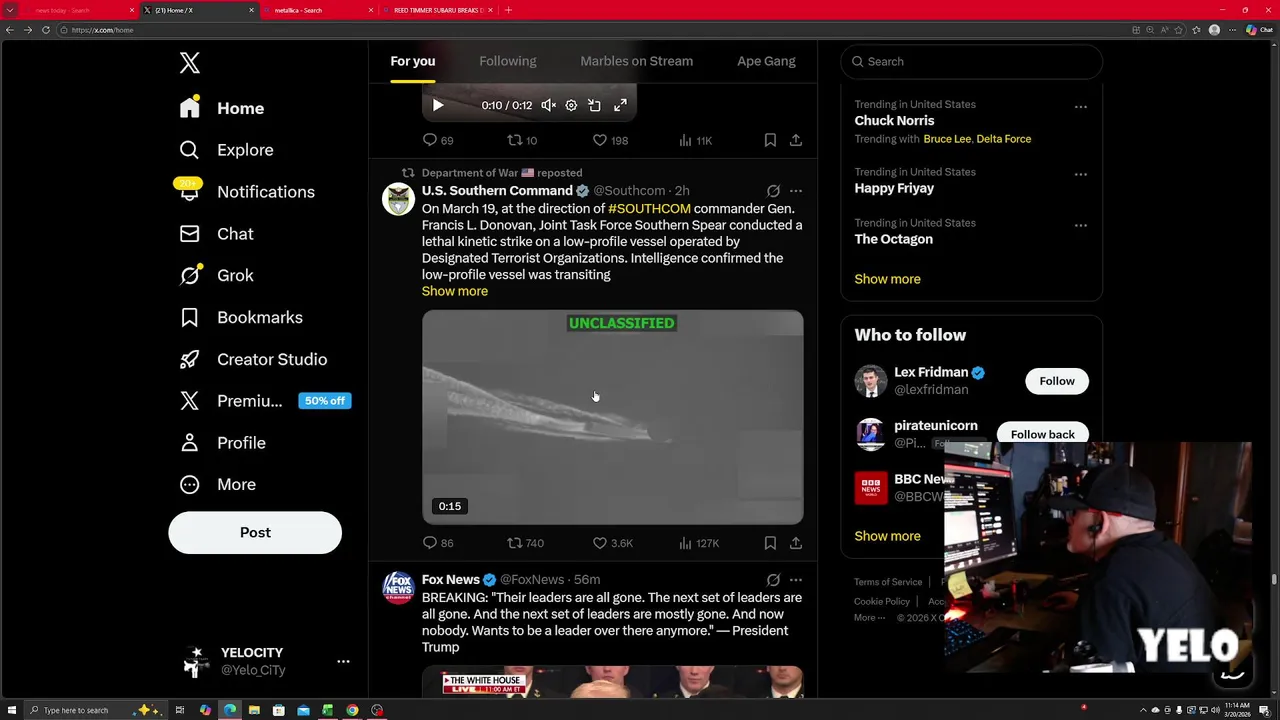Click the search field on X
Image resolution: width=1280 pixels, height=720 pixels.
tap(971, 62)
